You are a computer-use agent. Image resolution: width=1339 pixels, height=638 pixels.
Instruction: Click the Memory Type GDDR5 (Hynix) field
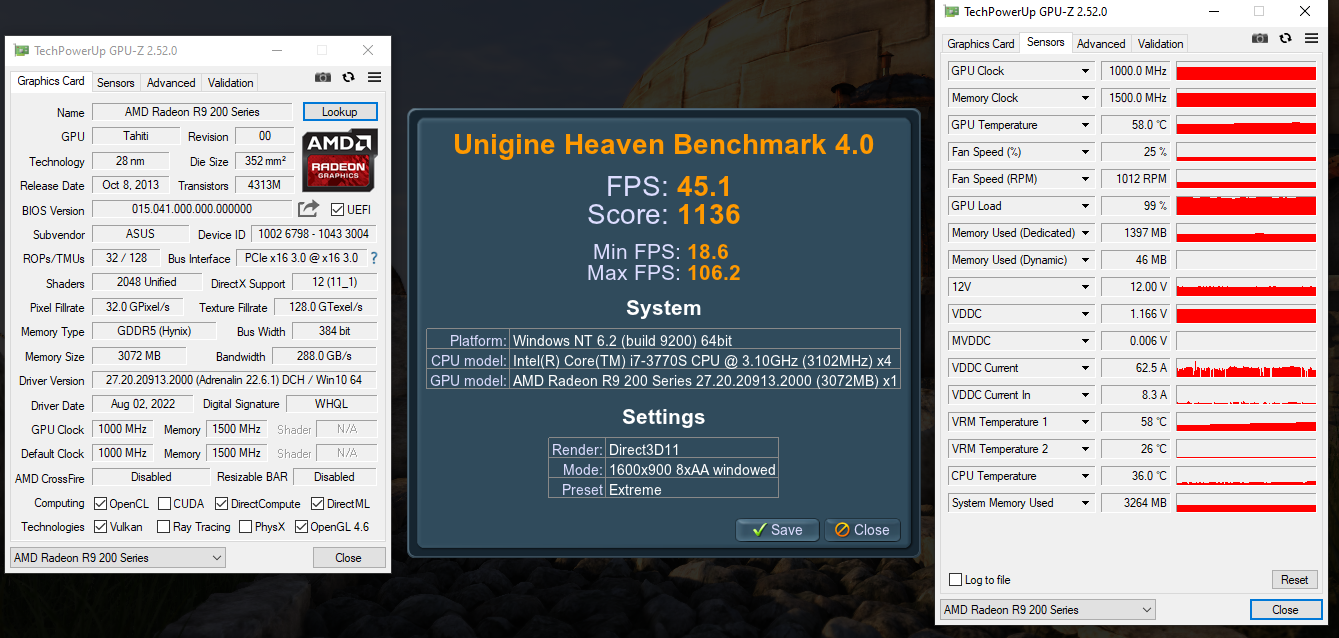[155, 331]
